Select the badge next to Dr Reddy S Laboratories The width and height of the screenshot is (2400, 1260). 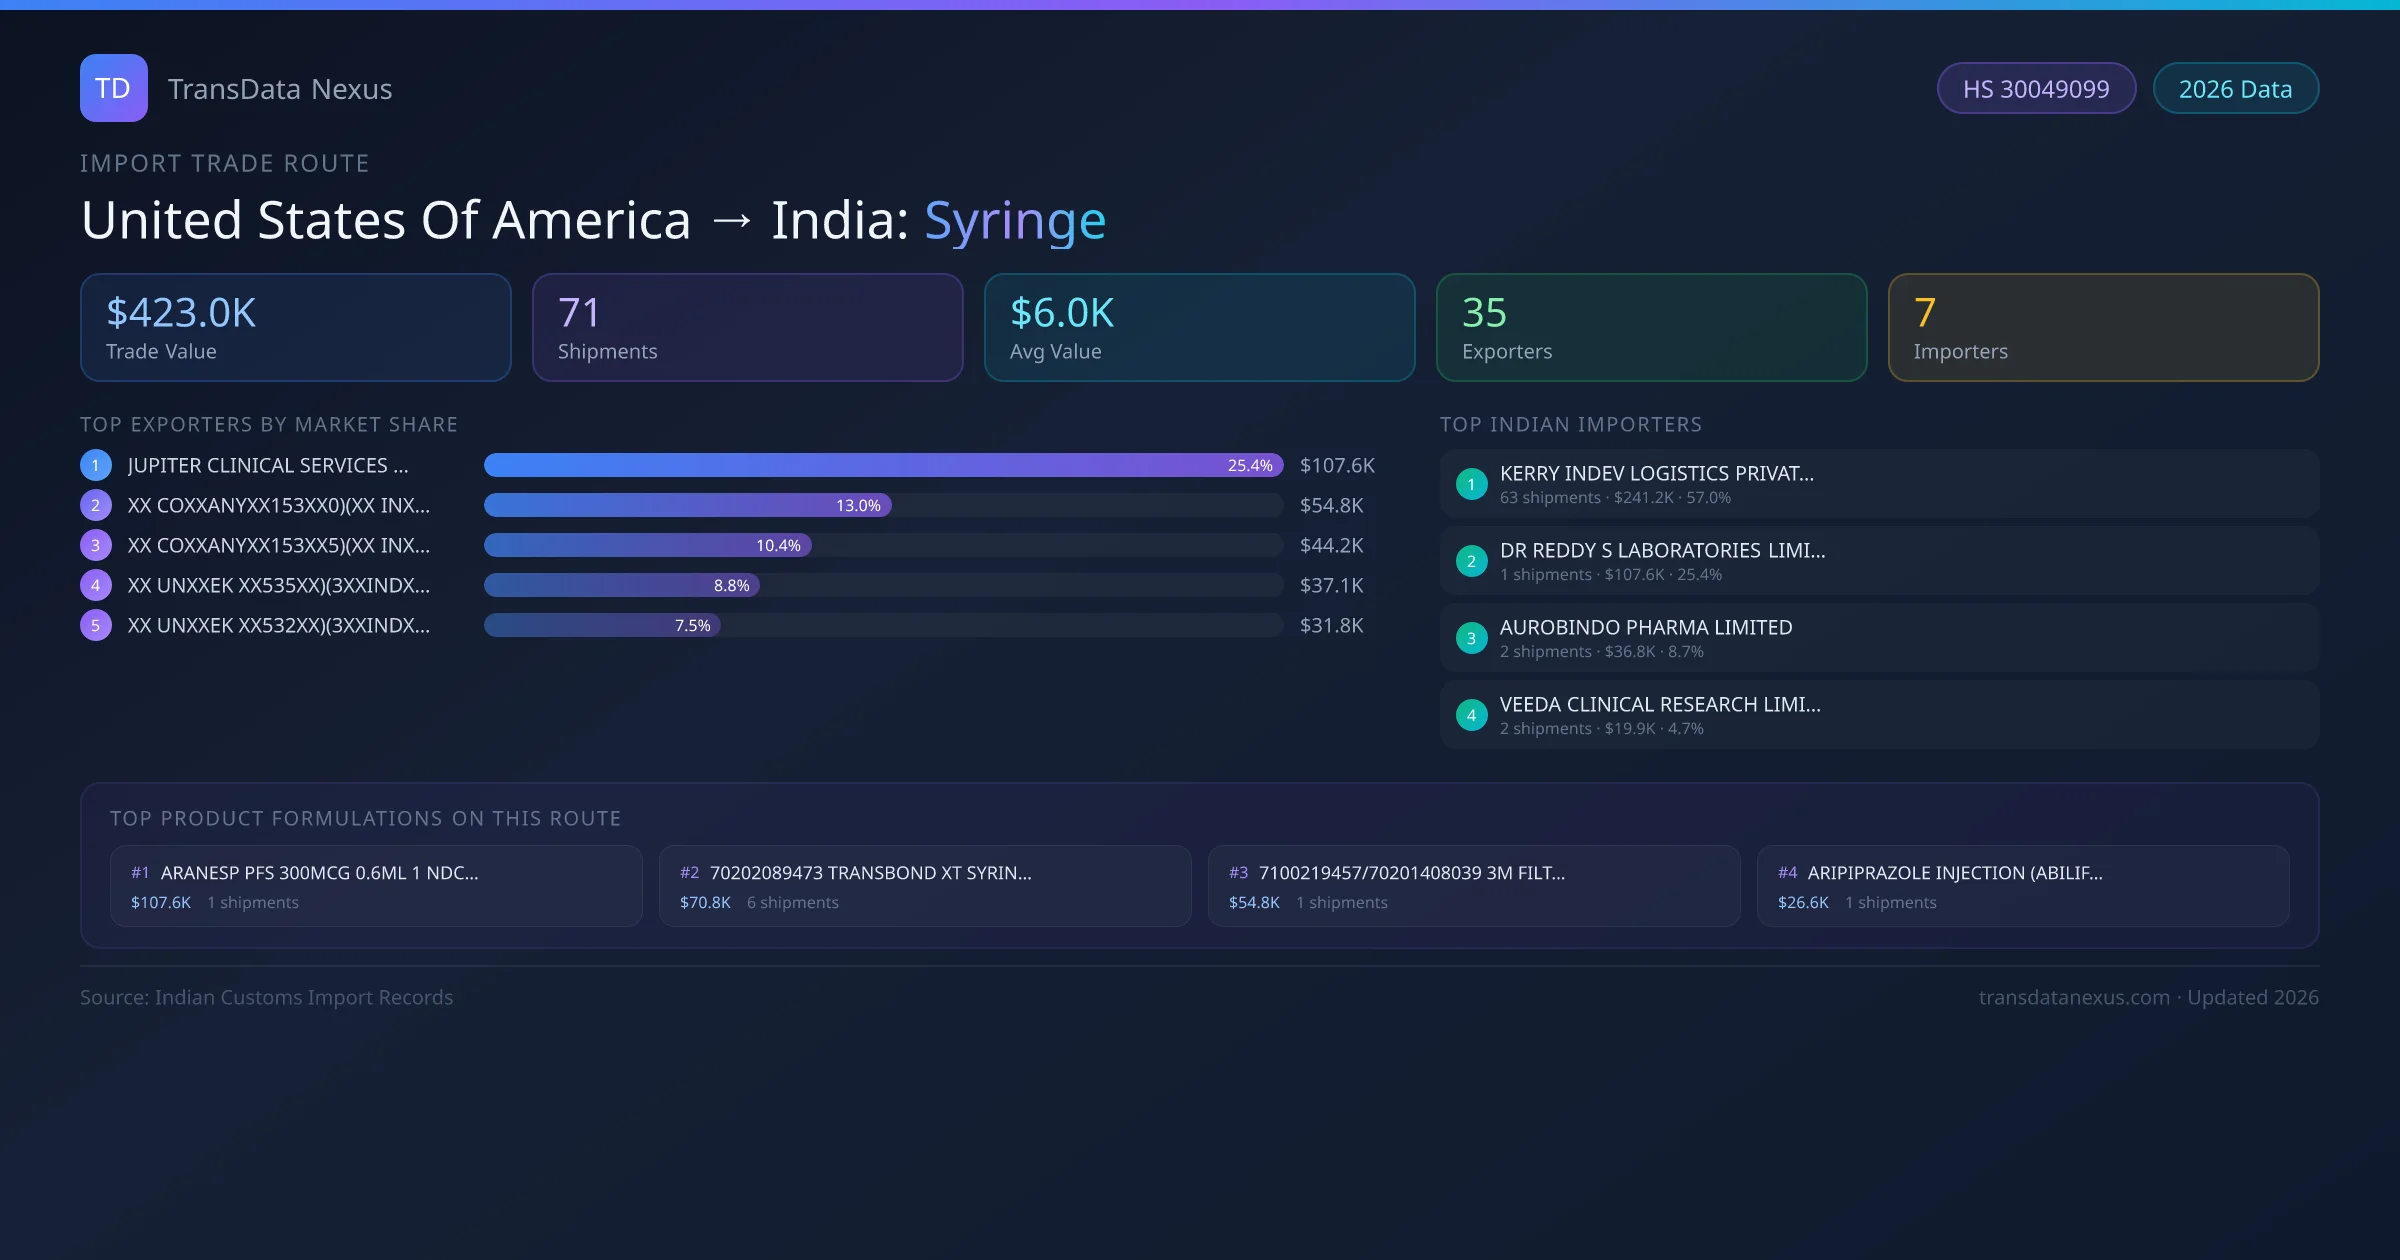(1471, 561)
